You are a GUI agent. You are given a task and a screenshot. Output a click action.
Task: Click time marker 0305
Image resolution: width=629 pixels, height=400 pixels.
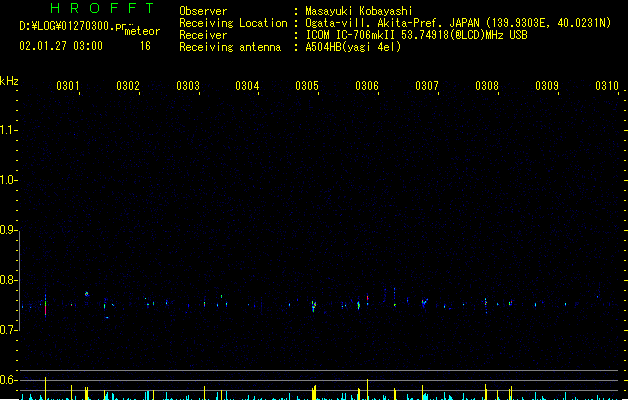[307, 86]
